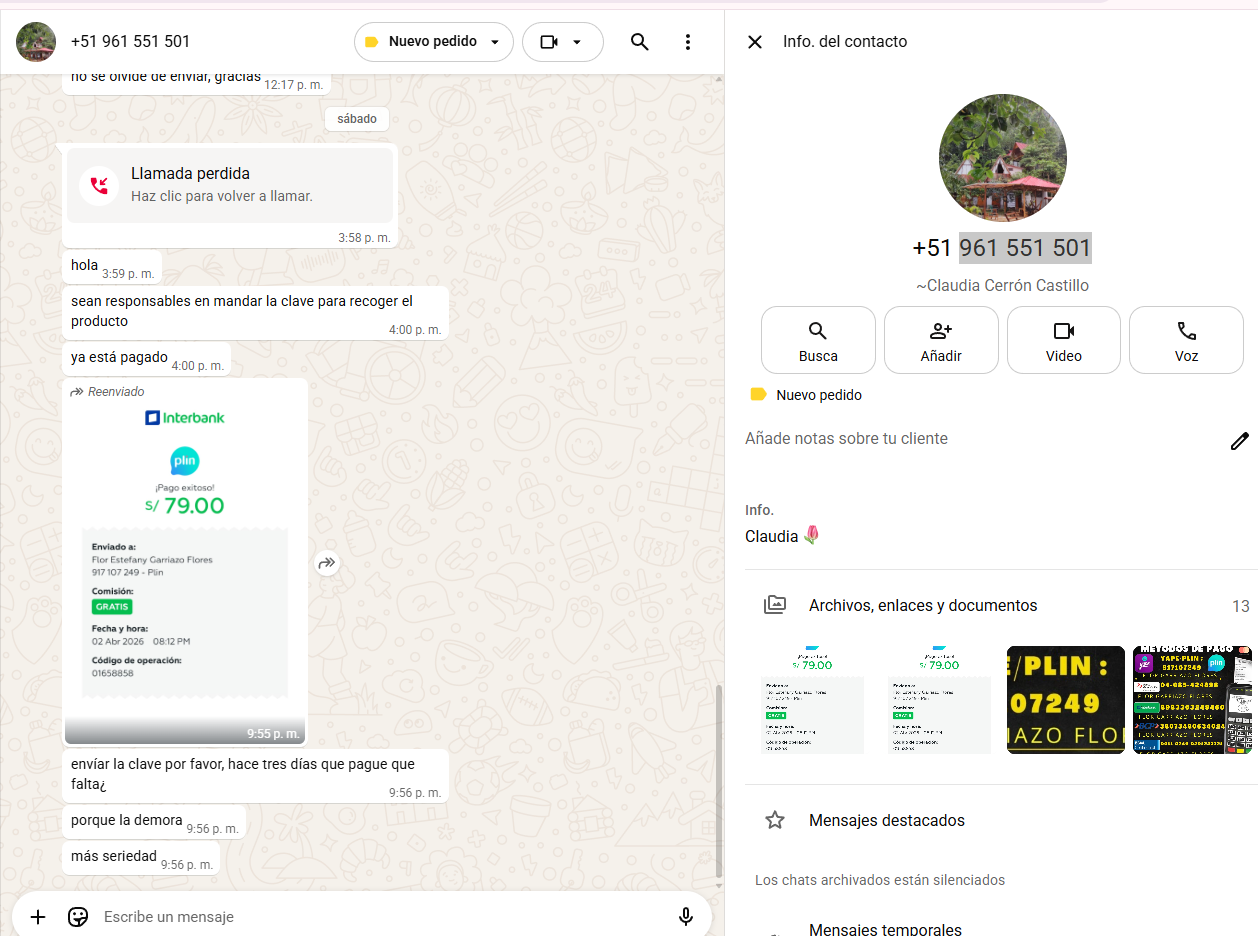The width and height of the screenshot is (1258, 936).
Task: Click the microphone voice message icon
Action: tap(686, 916)
